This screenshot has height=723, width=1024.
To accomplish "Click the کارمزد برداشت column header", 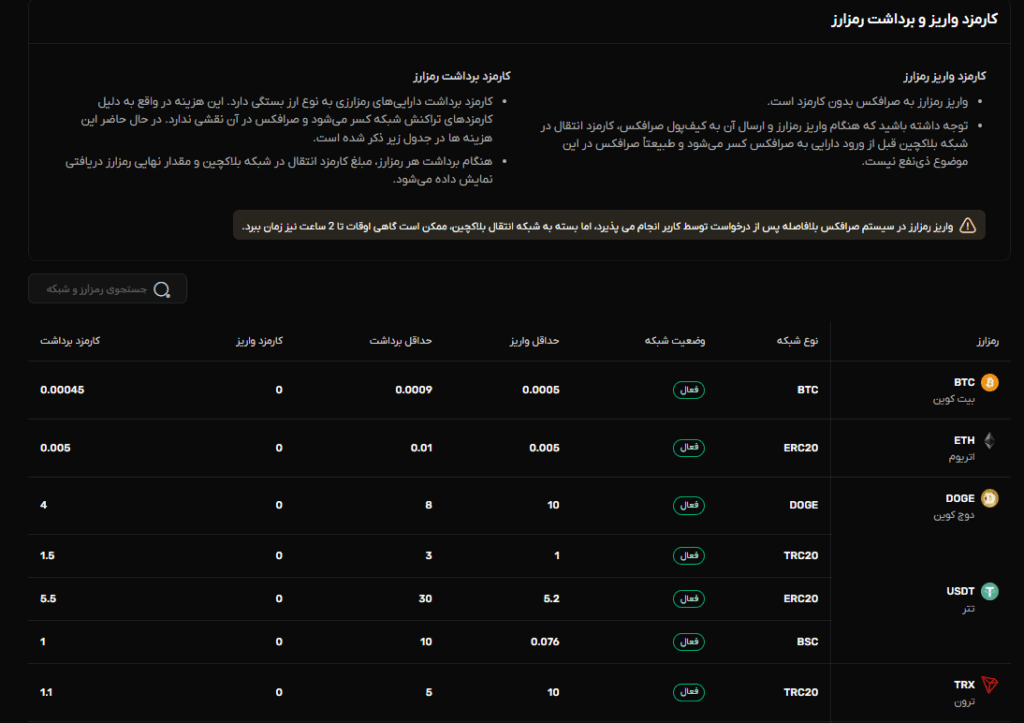I will (x=70, y=341).
